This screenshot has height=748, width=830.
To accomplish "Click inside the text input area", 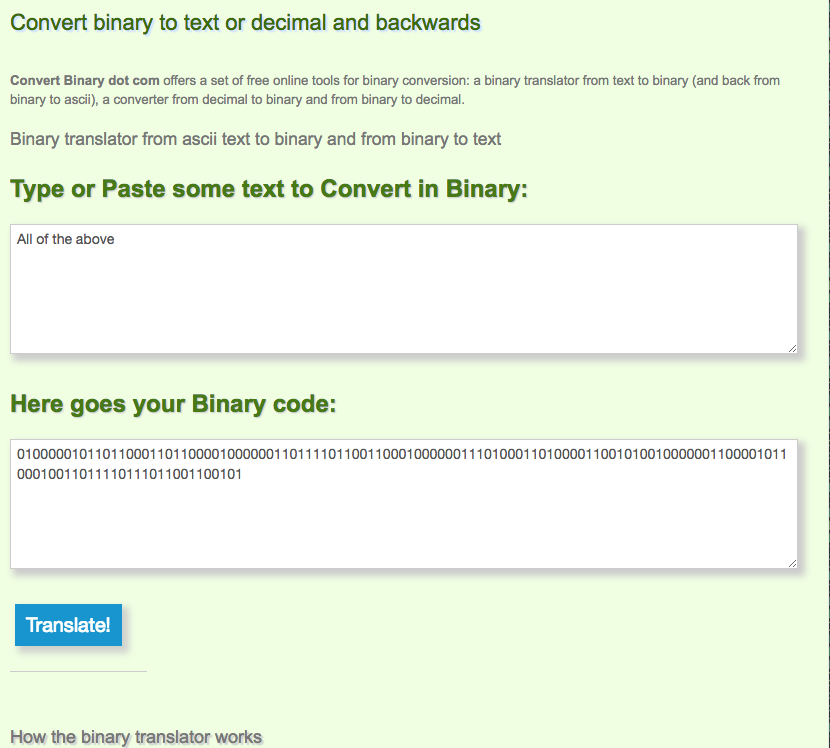I will [403, 288].
